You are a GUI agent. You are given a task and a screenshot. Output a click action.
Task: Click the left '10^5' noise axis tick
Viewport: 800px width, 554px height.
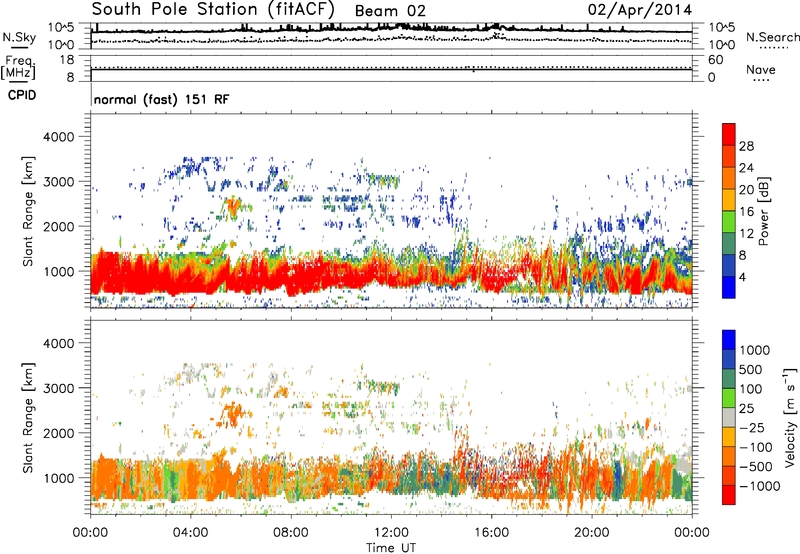tap(61, 28)
